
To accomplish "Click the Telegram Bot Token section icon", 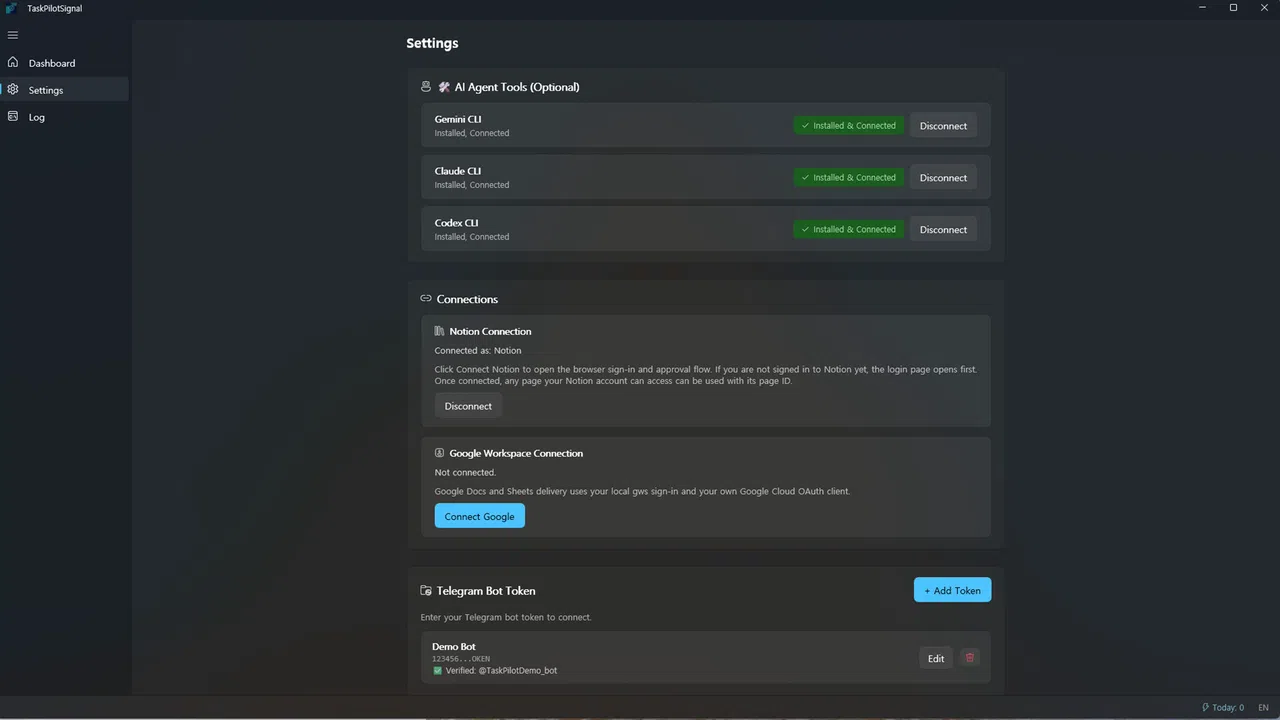I will (x=426, y=591).
